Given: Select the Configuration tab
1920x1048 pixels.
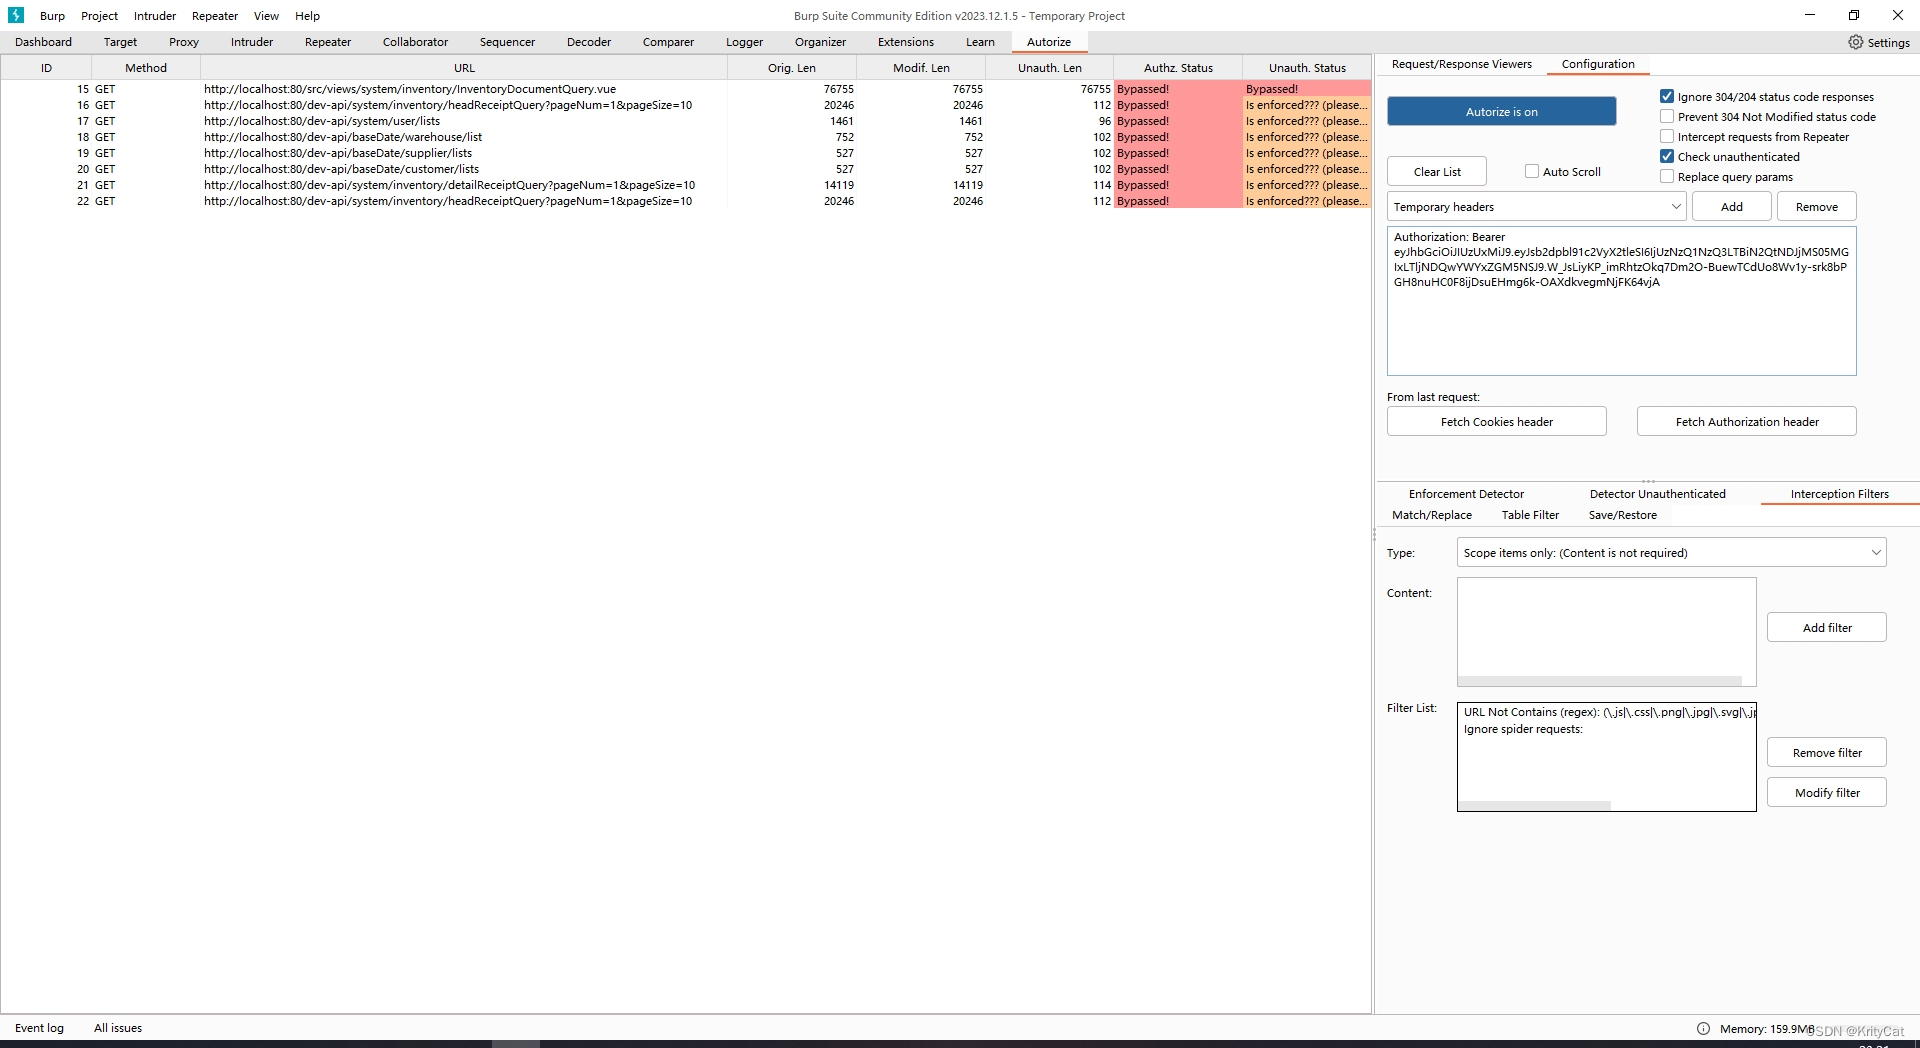Looking at the screenshot, I should tap(1598, 64).
